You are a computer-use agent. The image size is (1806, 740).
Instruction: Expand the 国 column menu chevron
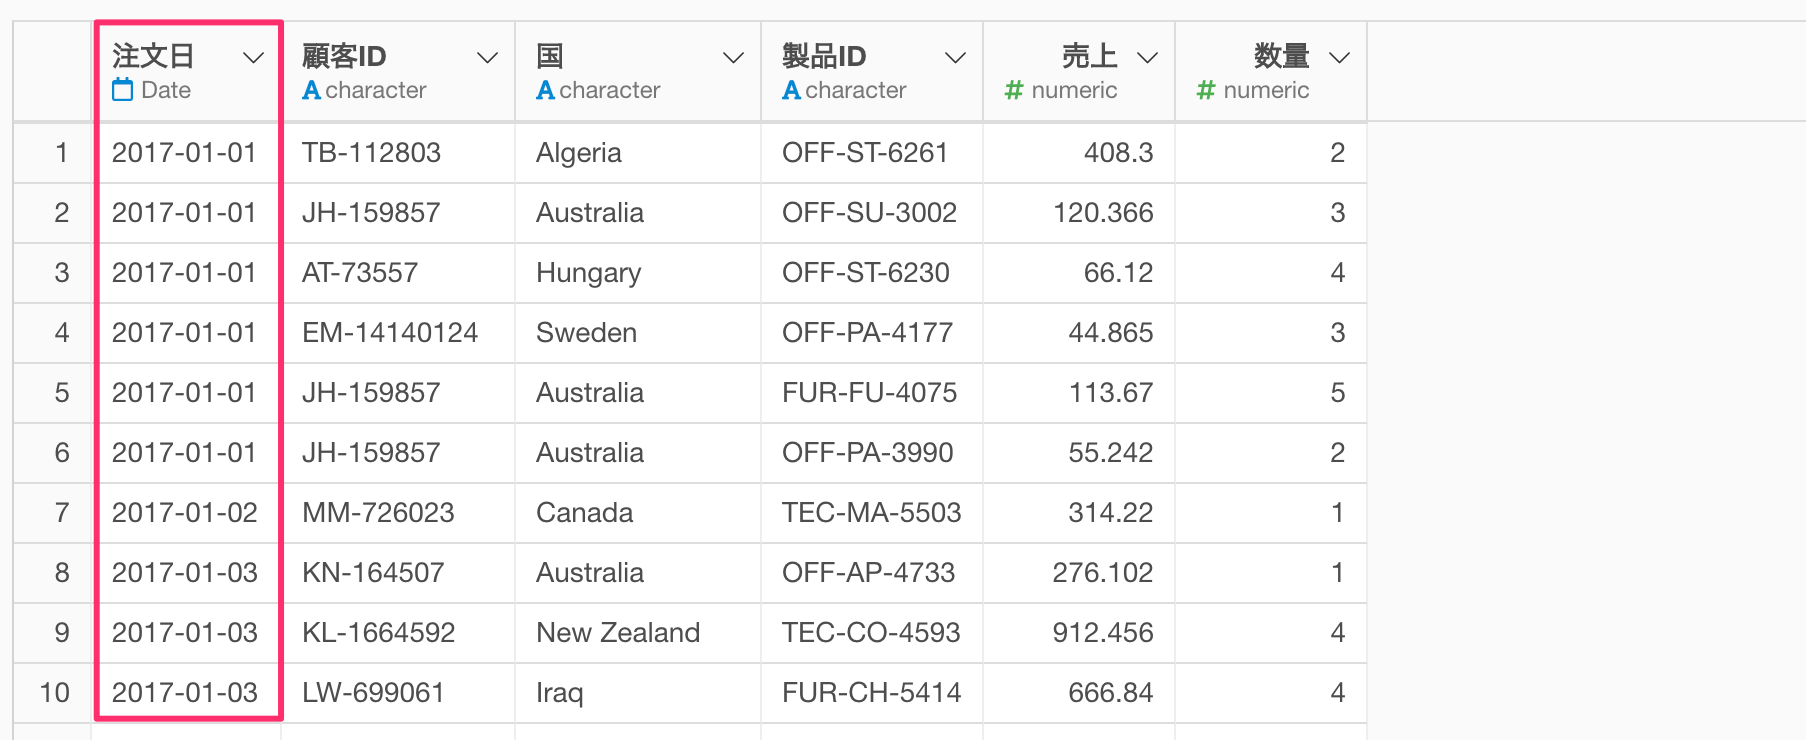pyautogui.click(x=733, y=58)
